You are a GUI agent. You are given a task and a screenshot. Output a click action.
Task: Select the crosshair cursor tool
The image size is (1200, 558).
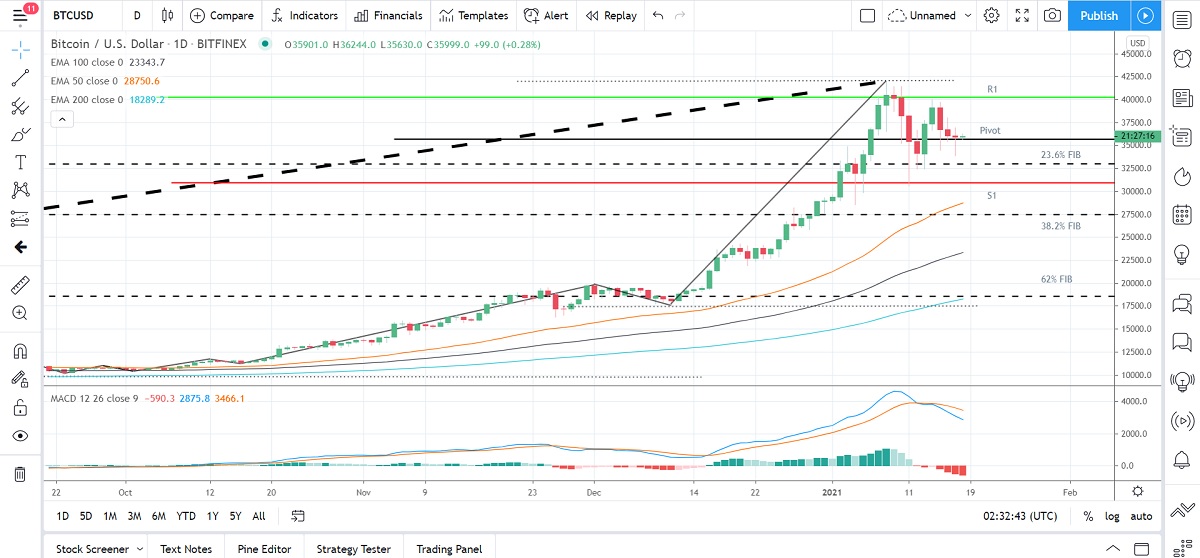pos(20,48)
